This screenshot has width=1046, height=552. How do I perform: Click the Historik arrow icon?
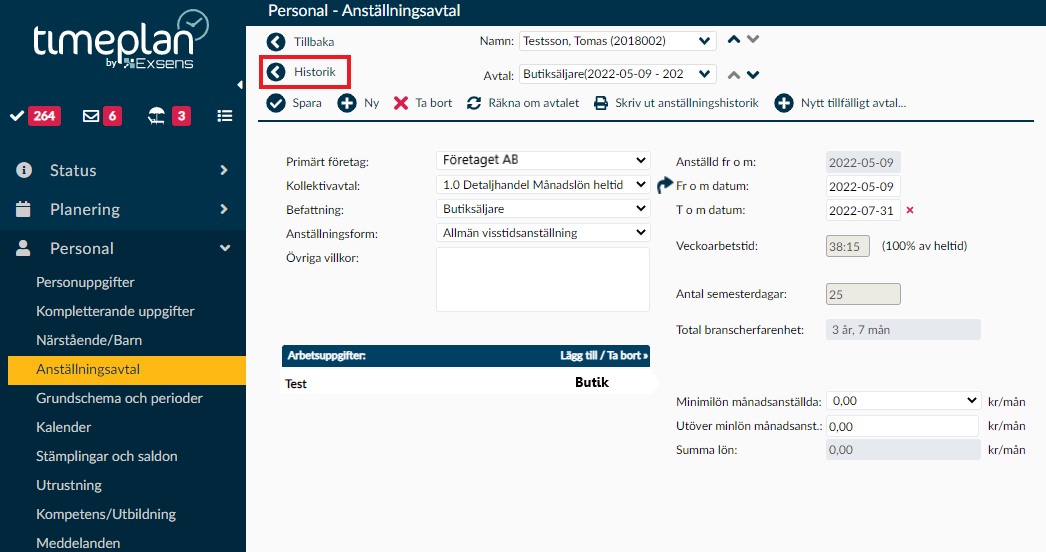pyautogui.click(x=276, y=72)
